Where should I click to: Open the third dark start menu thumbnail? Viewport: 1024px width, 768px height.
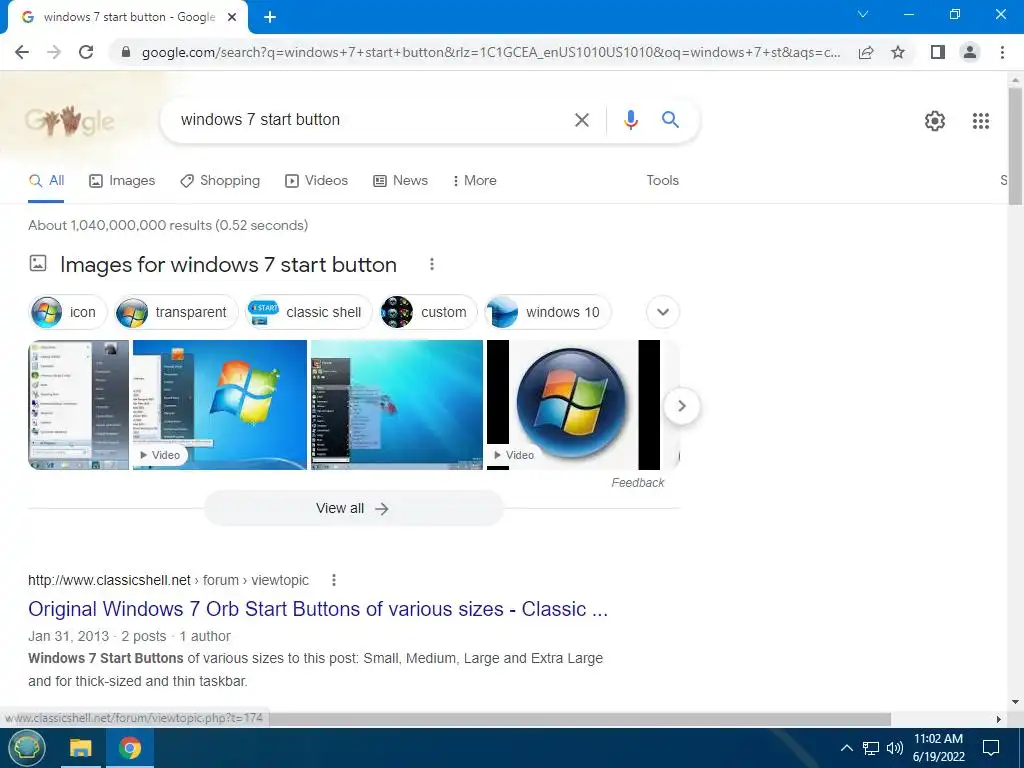click(x=396, y=405)
